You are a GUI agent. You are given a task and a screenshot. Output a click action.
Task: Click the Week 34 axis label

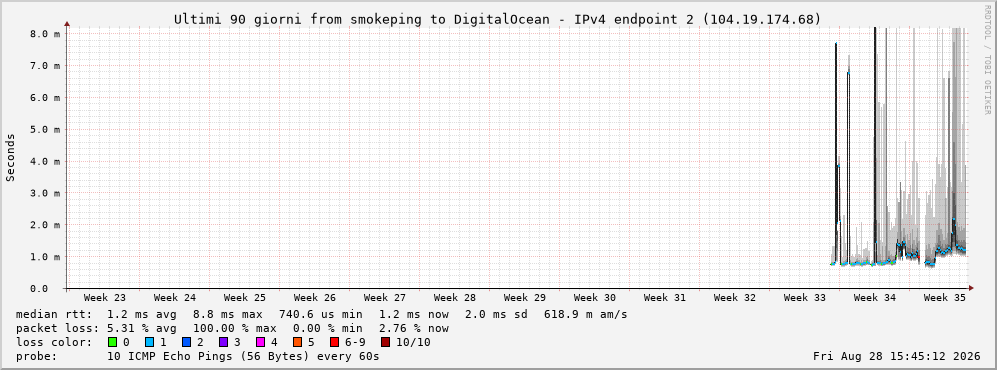coord(874,298)
